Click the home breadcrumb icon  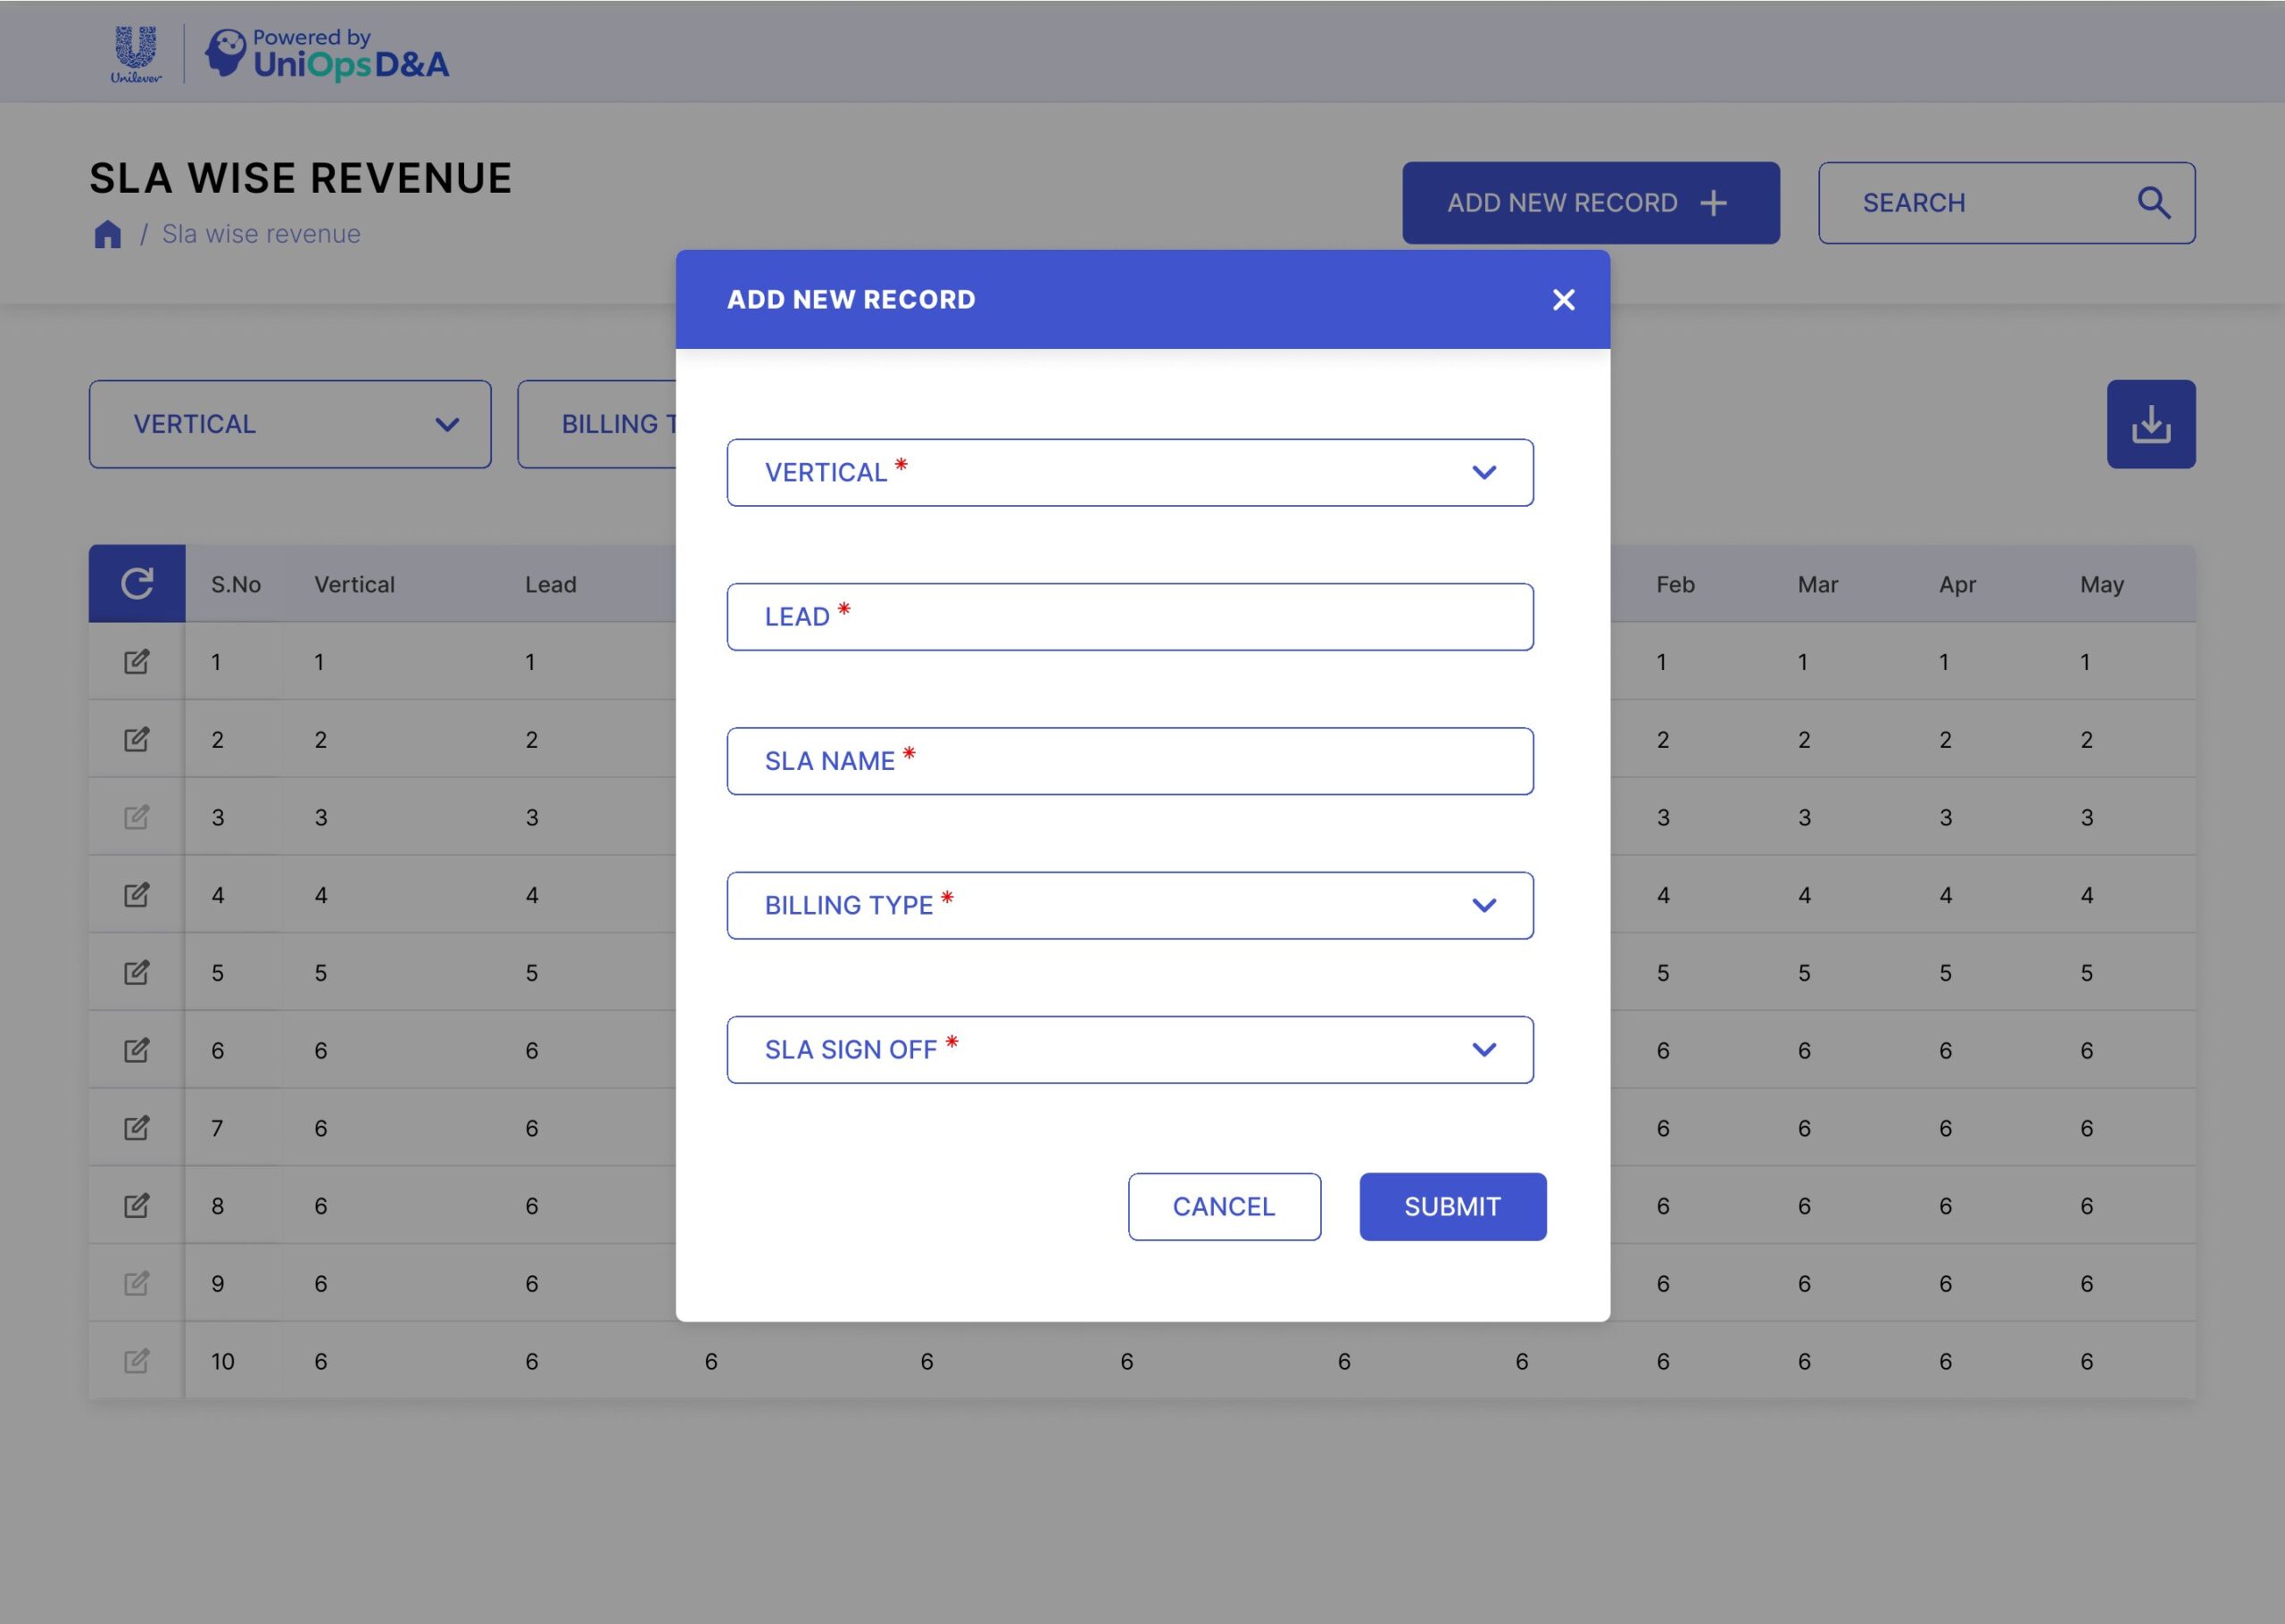108,234
